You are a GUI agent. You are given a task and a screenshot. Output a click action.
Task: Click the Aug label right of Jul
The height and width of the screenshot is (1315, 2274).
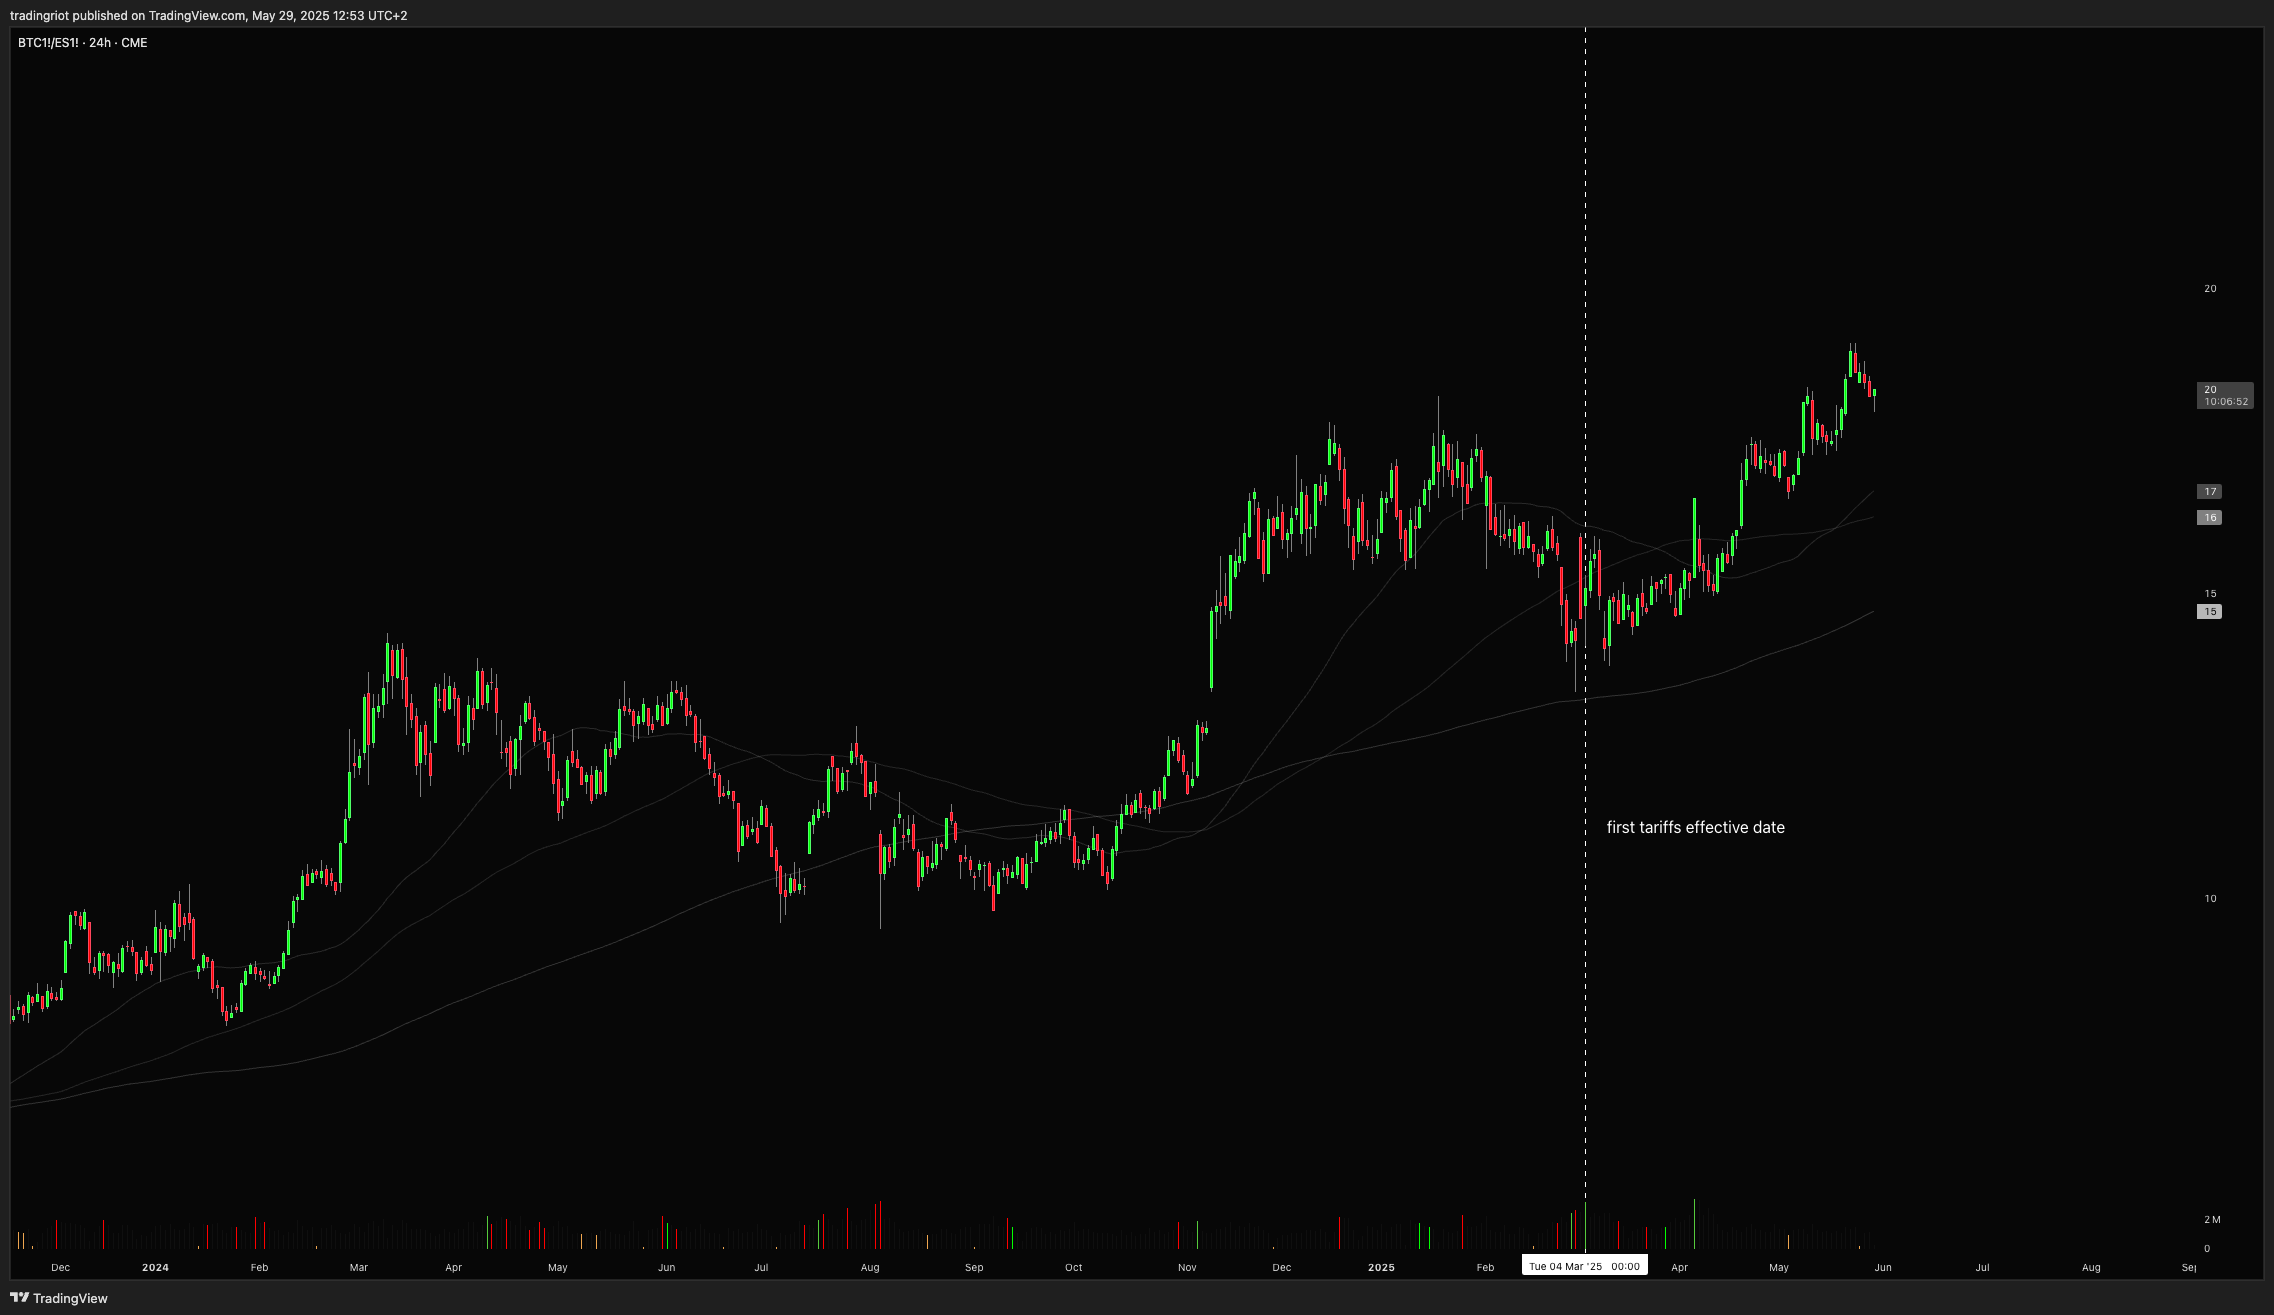2091,1268
